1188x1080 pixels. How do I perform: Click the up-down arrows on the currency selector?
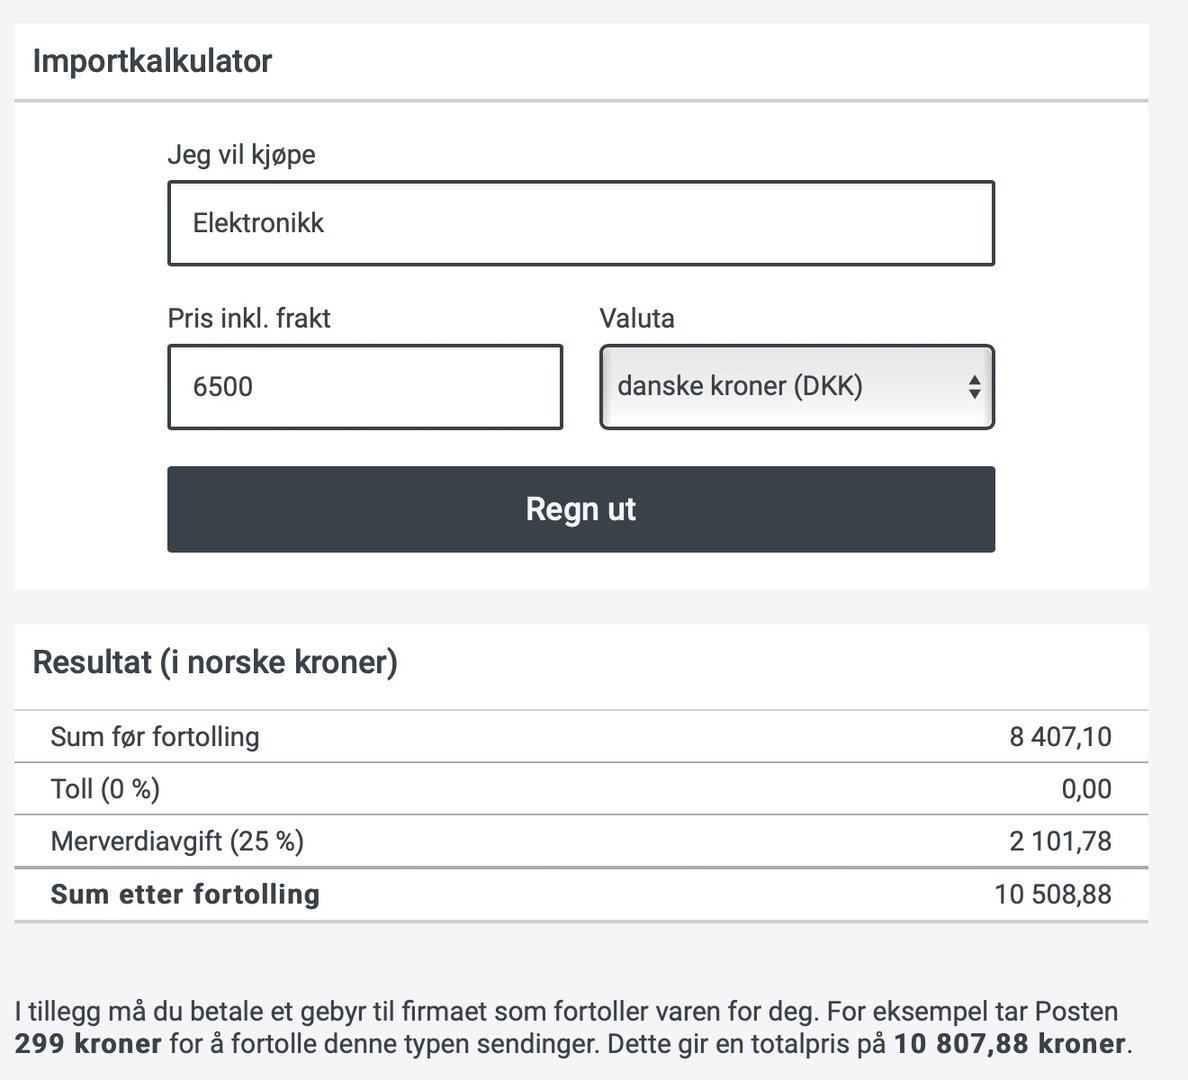tap(974, 387)
